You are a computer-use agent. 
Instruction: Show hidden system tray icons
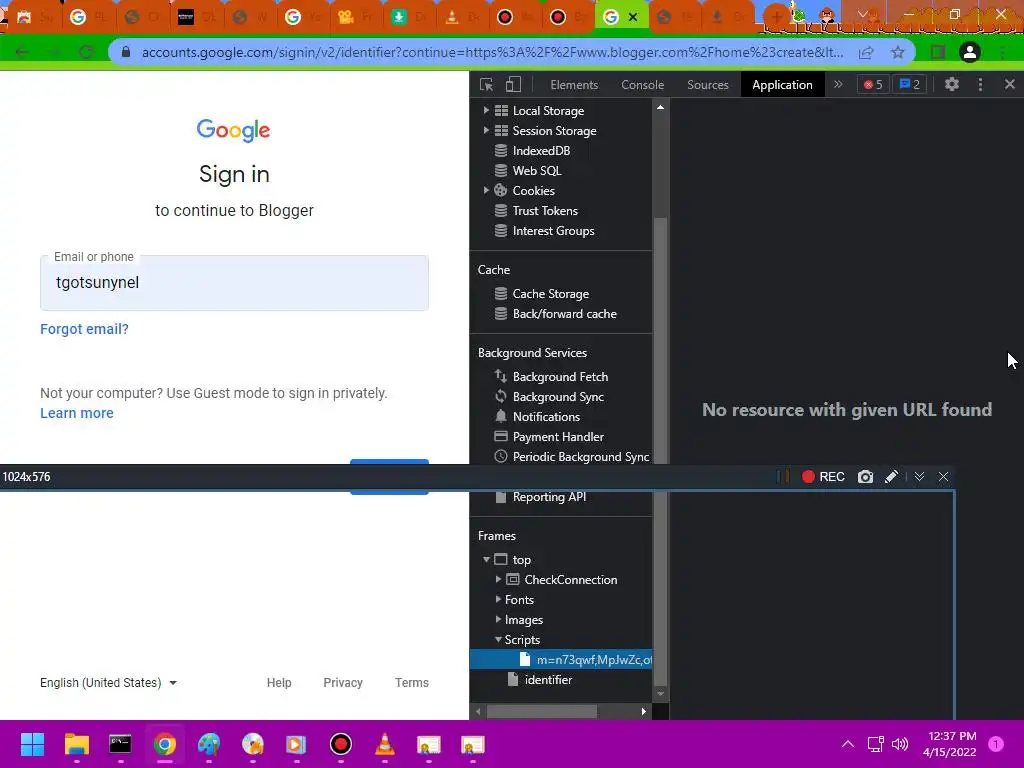click(848, 744)
